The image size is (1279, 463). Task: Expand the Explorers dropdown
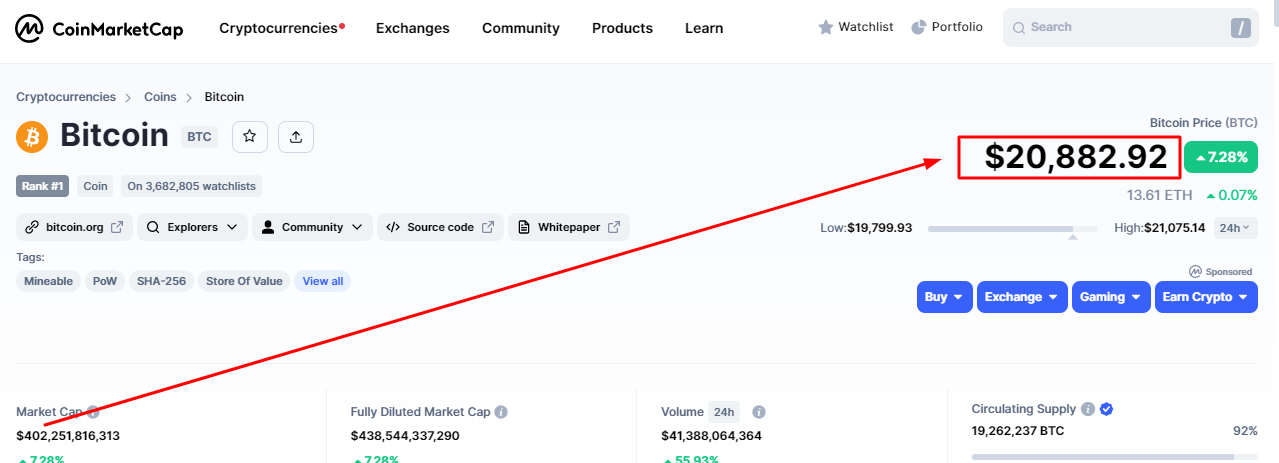[193, 227]
